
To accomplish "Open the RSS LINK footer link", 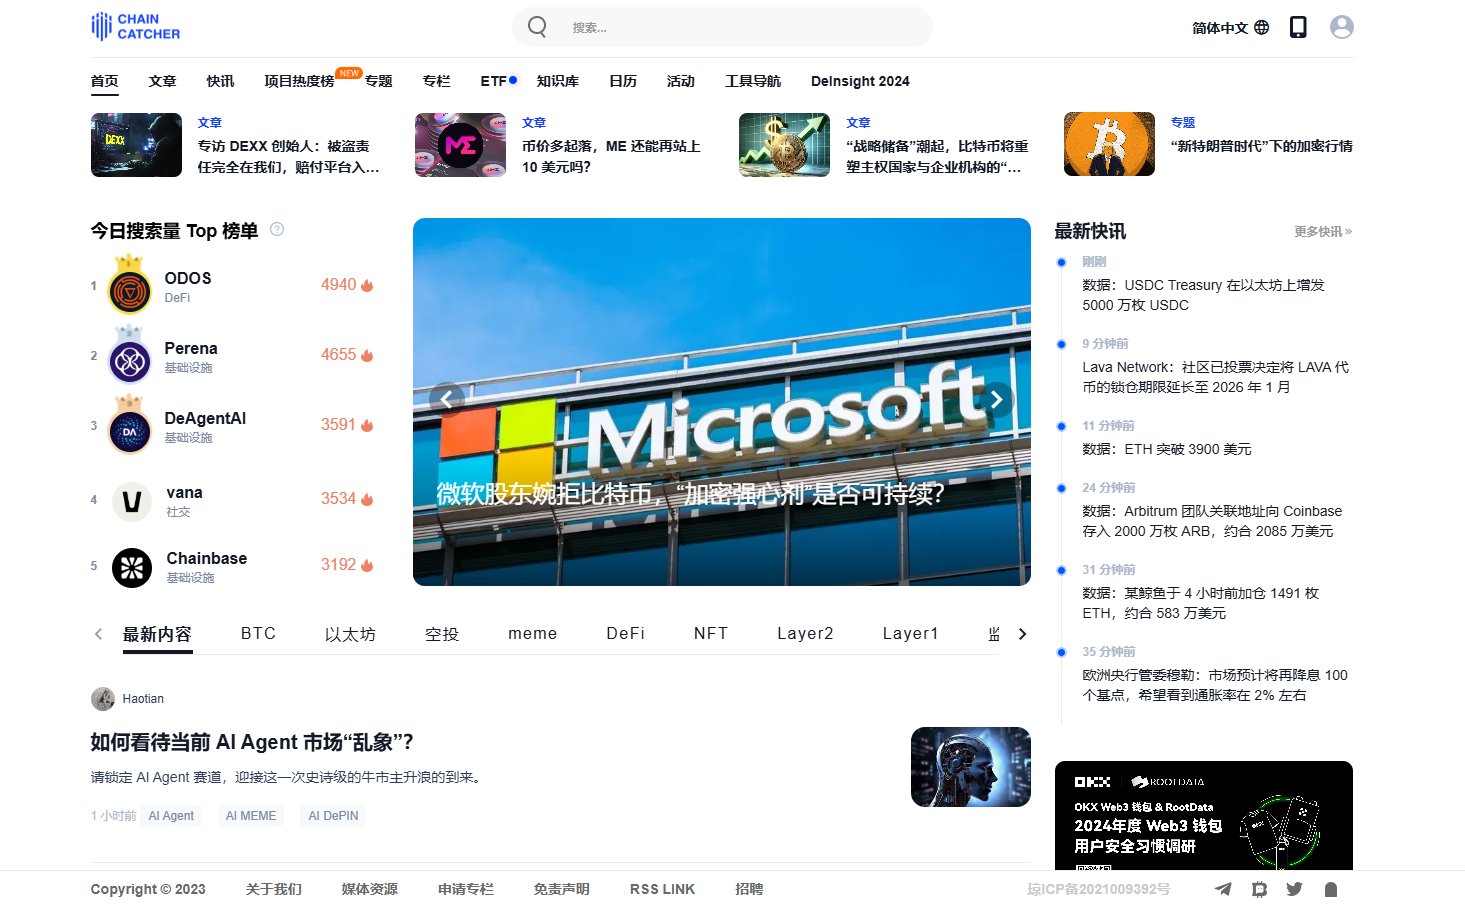I will tap(662, 889).
